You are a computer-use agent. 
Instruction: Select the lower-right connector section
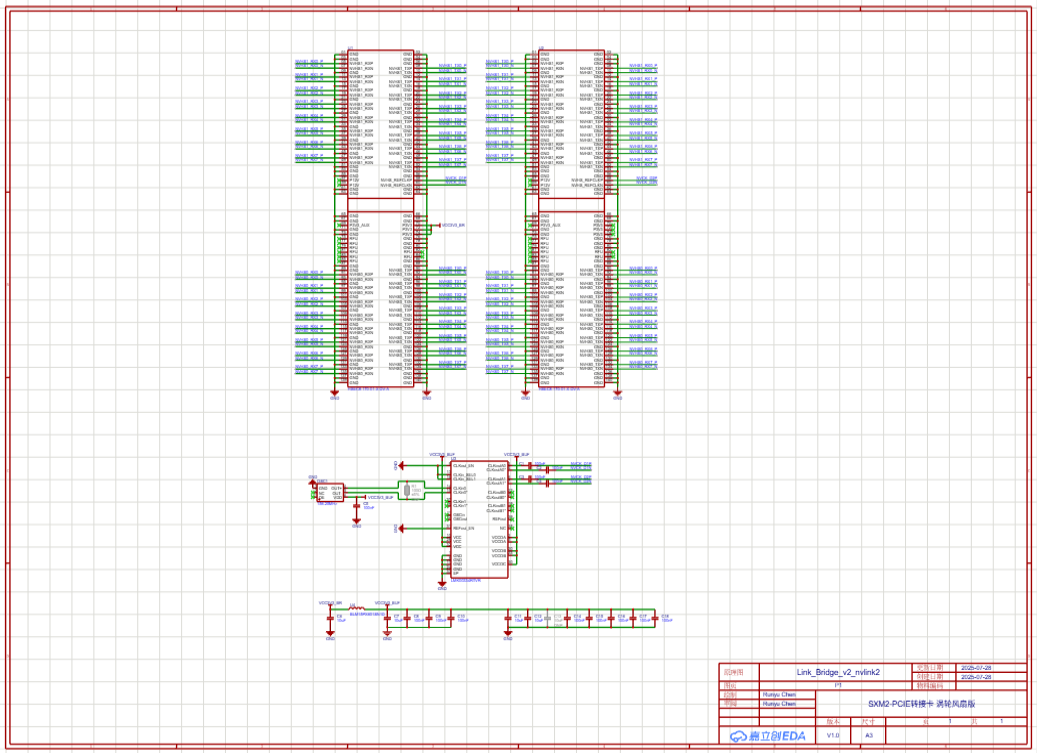tap(572, 300)
